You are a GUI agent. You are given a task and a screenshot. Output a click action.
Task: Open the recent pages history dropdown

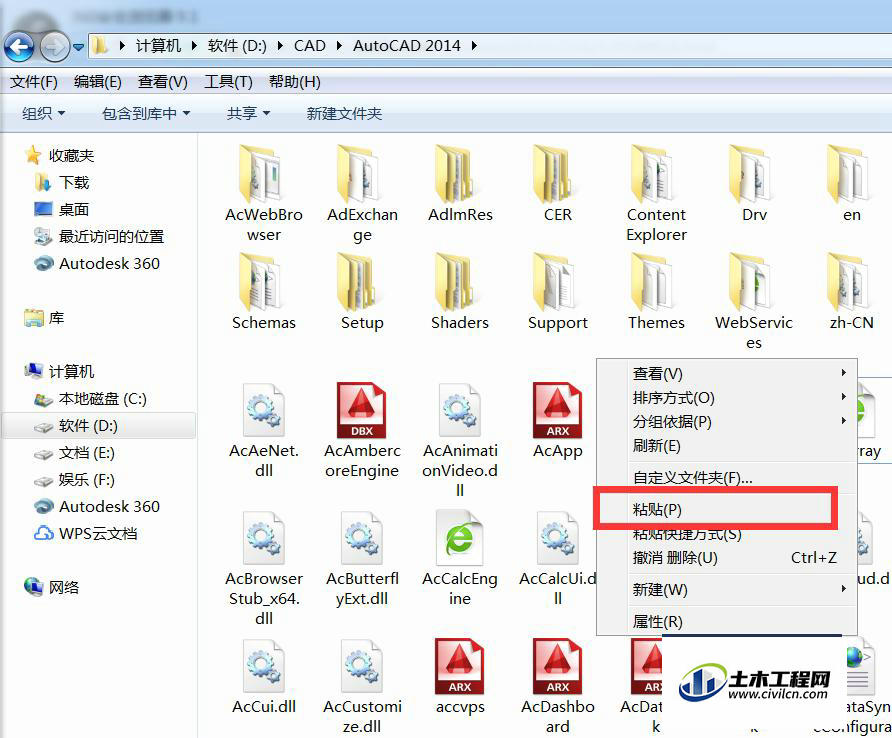tap(79, 47)
